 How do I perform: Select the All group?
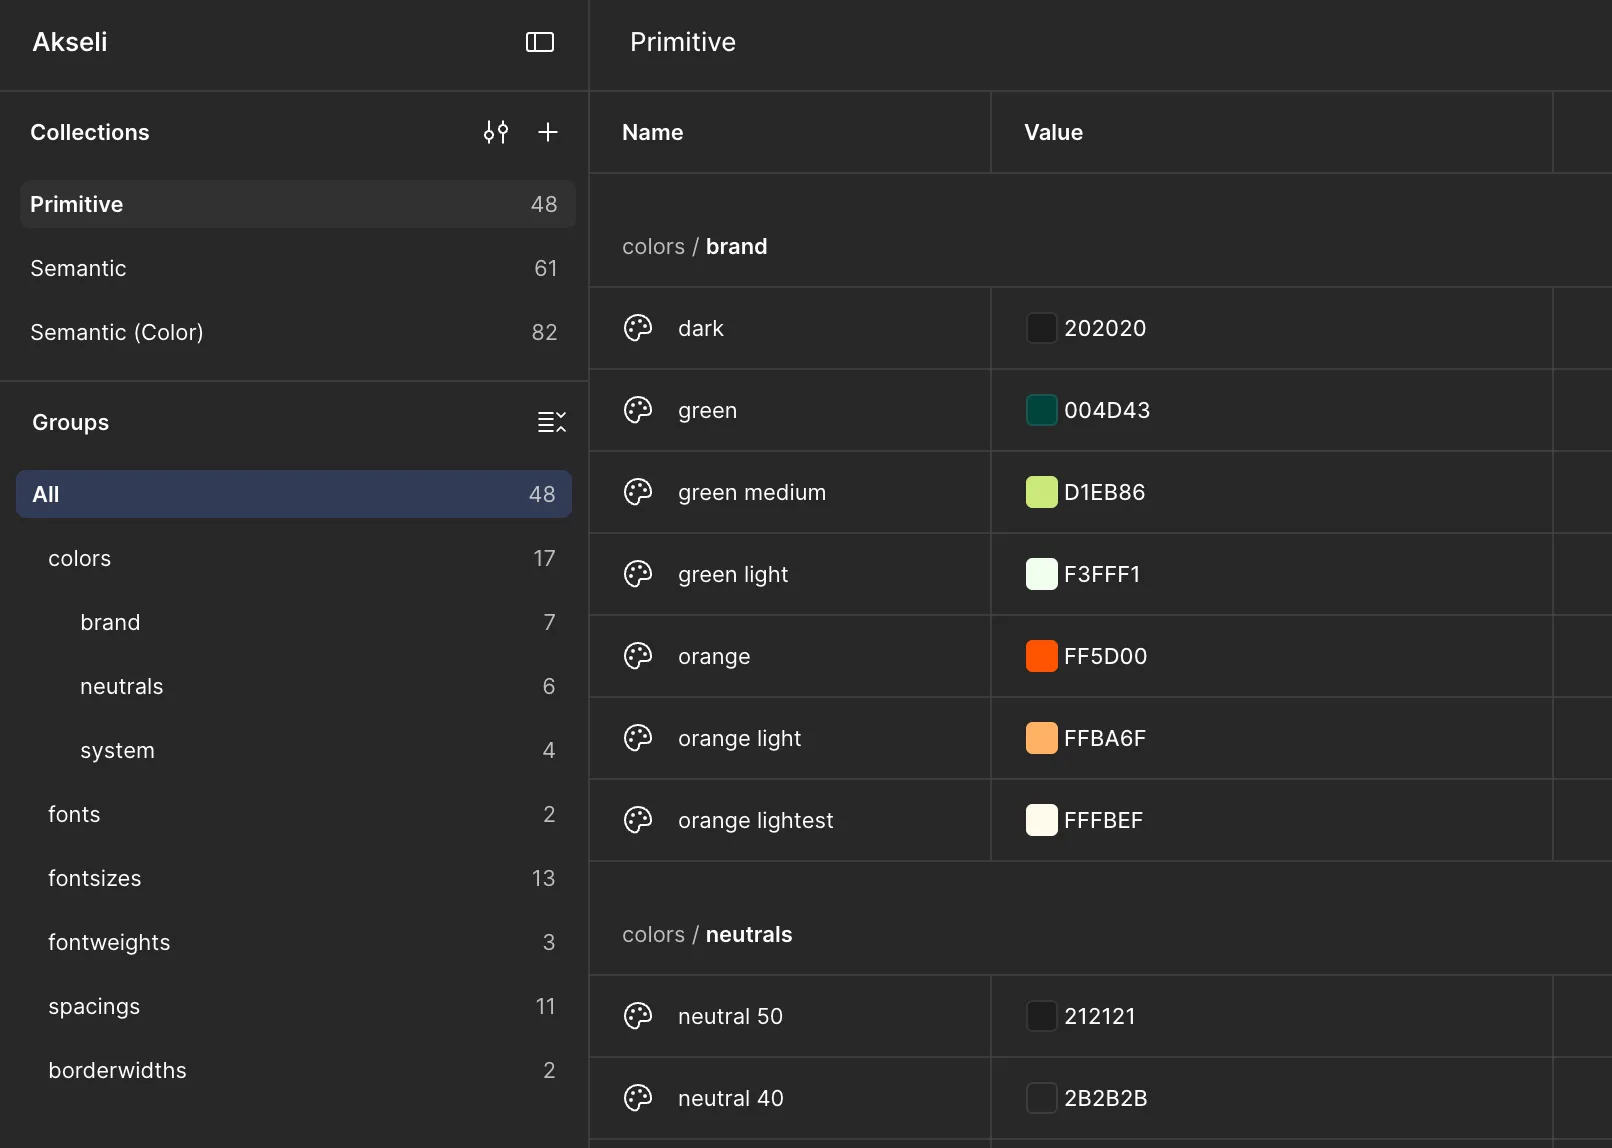pyautogui.click(x=294, y=494)
